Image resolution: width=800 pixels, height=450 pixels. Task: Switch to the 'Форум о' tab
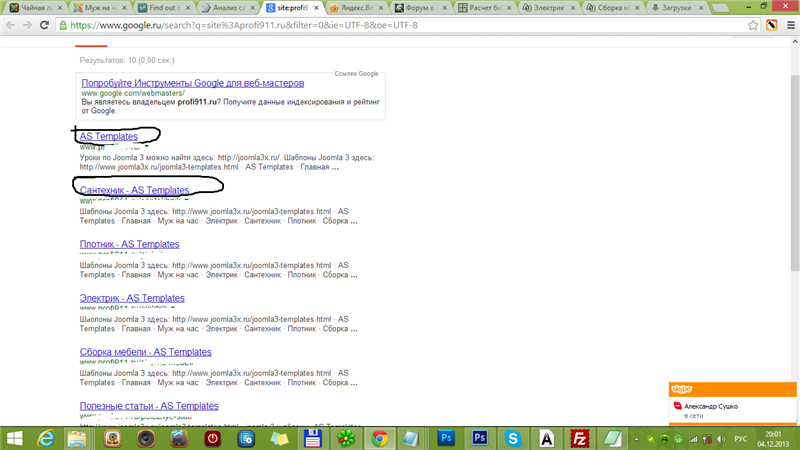click(x=418, y=8)
